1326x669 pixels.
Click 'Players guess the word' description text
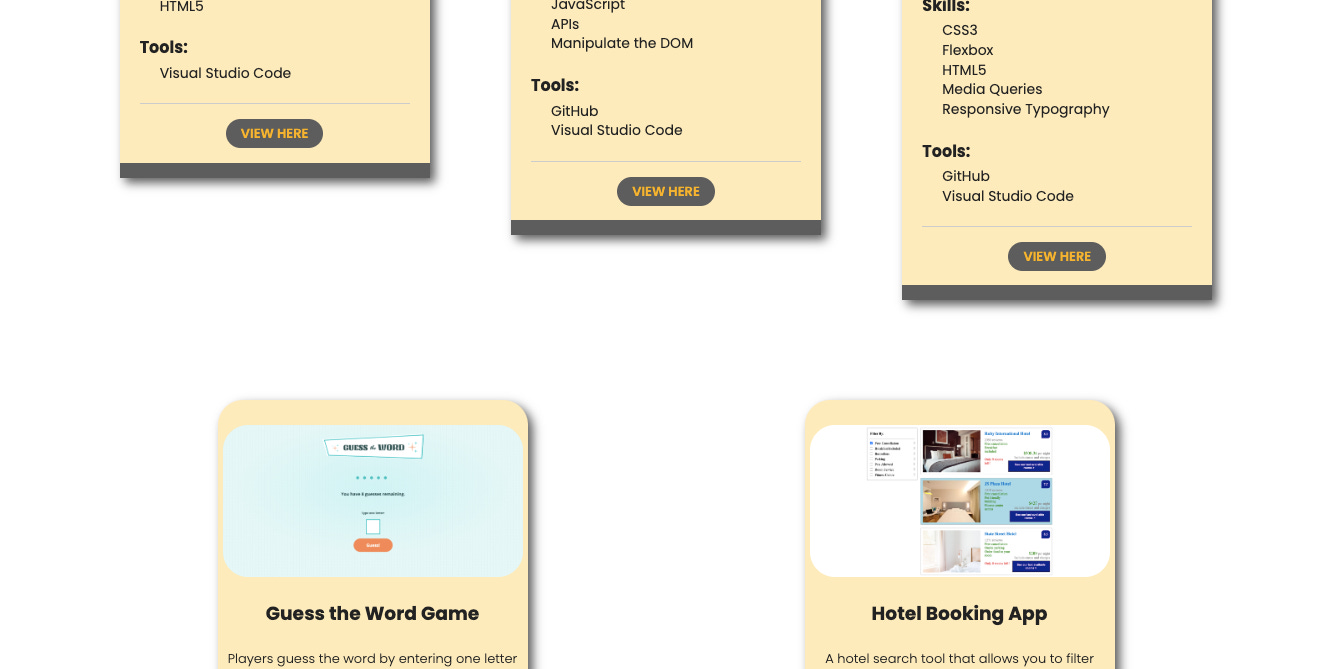372,659
